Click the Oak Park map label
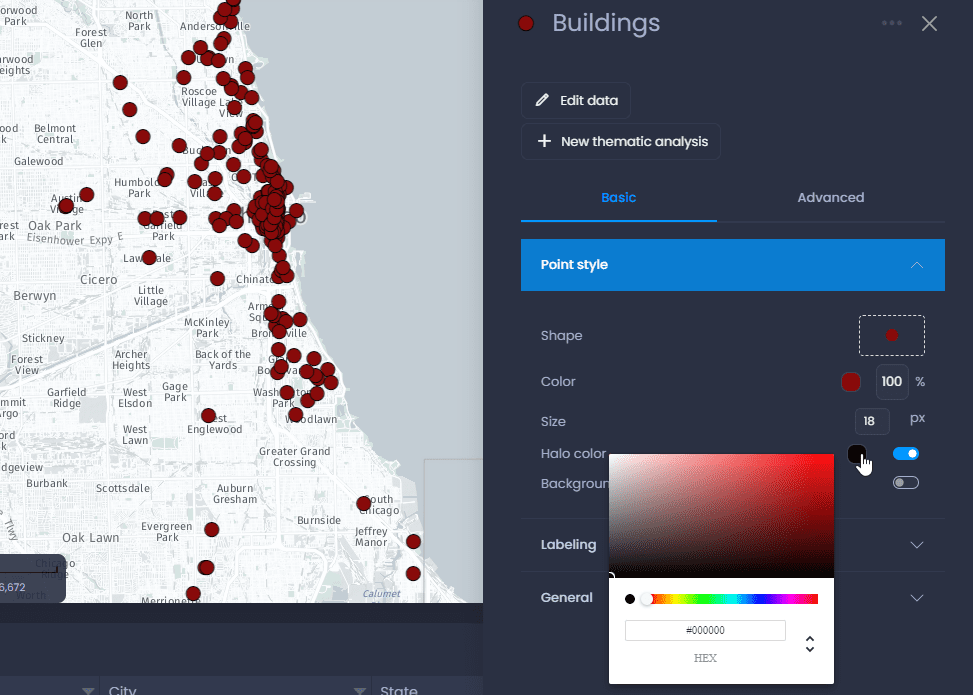Screen dimensions: 973x695 [55, 226]
